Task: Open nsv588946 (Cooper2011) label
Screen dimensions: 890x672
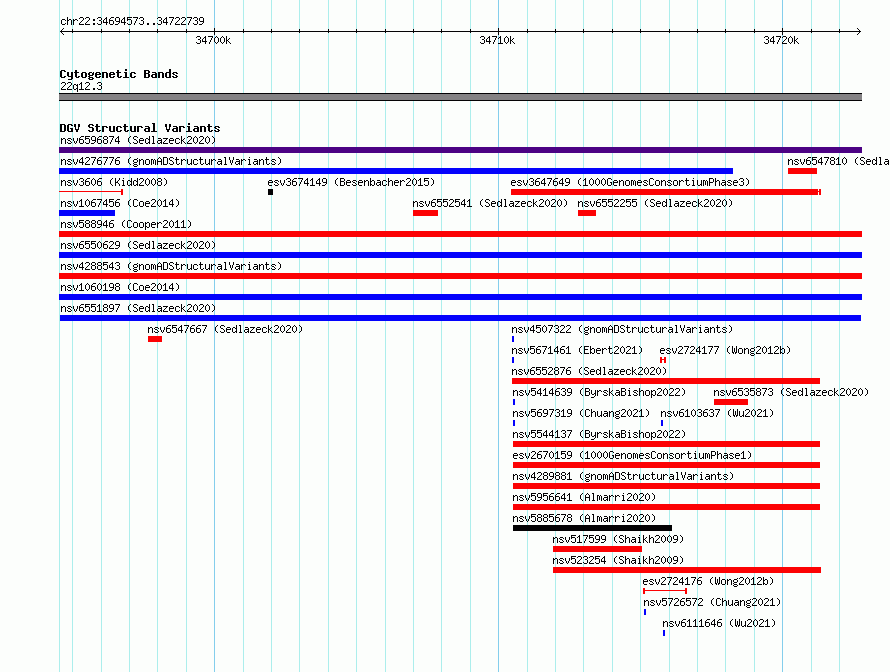Action: click(x=126, y=224)
